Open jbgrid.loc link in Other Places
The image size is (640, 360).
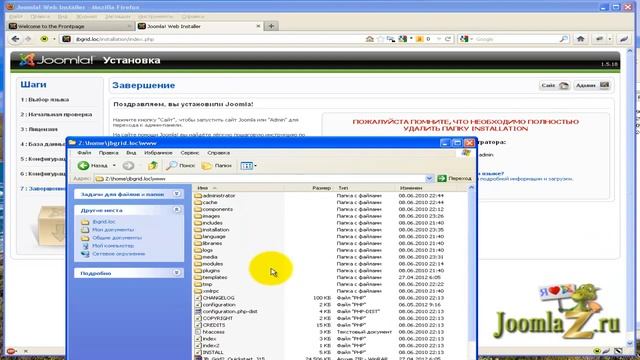tap(104, 222)
